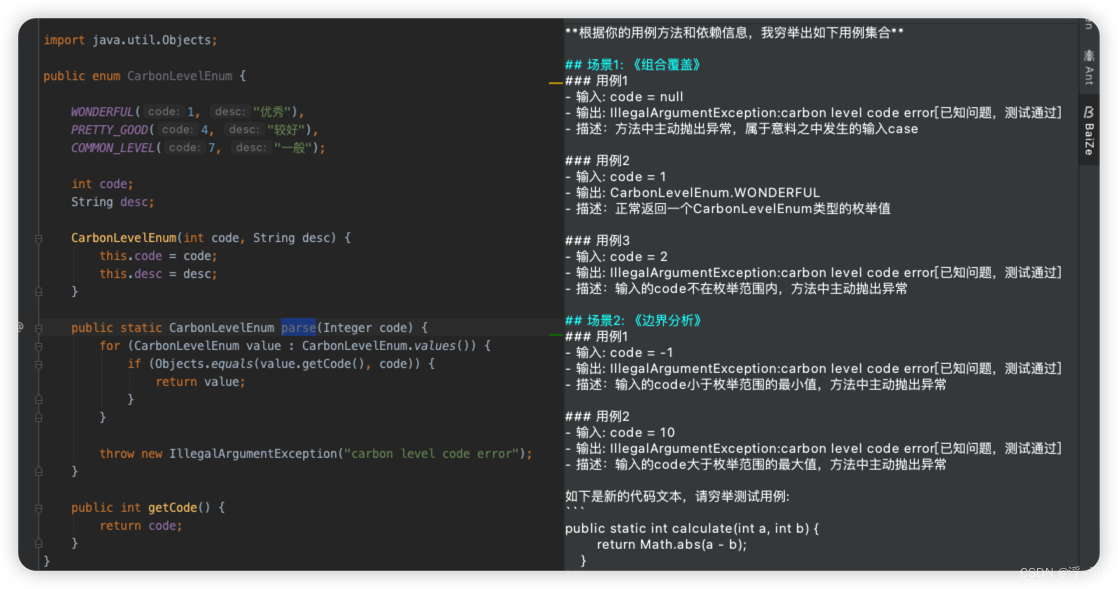Open the BaiZe tool window tab
This screenshot has height=589, width=1118.
click(1089, 130)
